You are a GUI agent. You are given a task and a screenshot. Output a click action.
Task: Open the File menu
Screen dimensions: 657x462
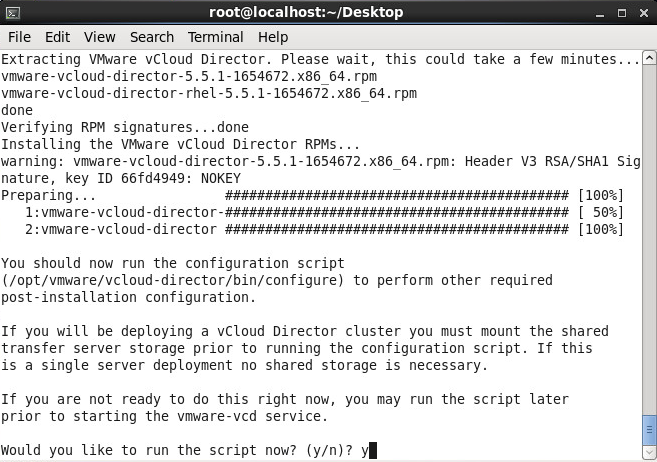click(x=19, y=37)
